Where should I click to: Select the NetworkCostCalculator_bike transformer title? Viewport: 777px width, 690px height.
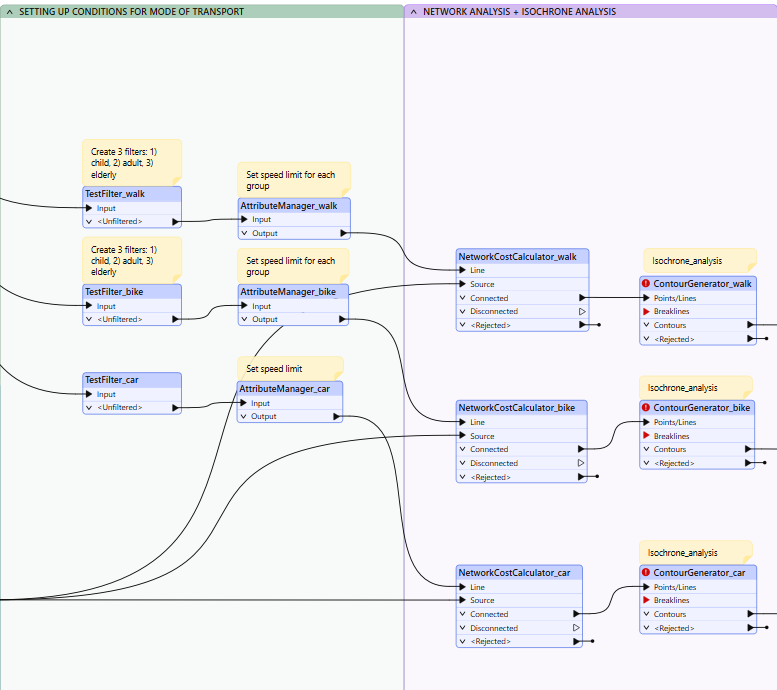click(x=517, y=407)
